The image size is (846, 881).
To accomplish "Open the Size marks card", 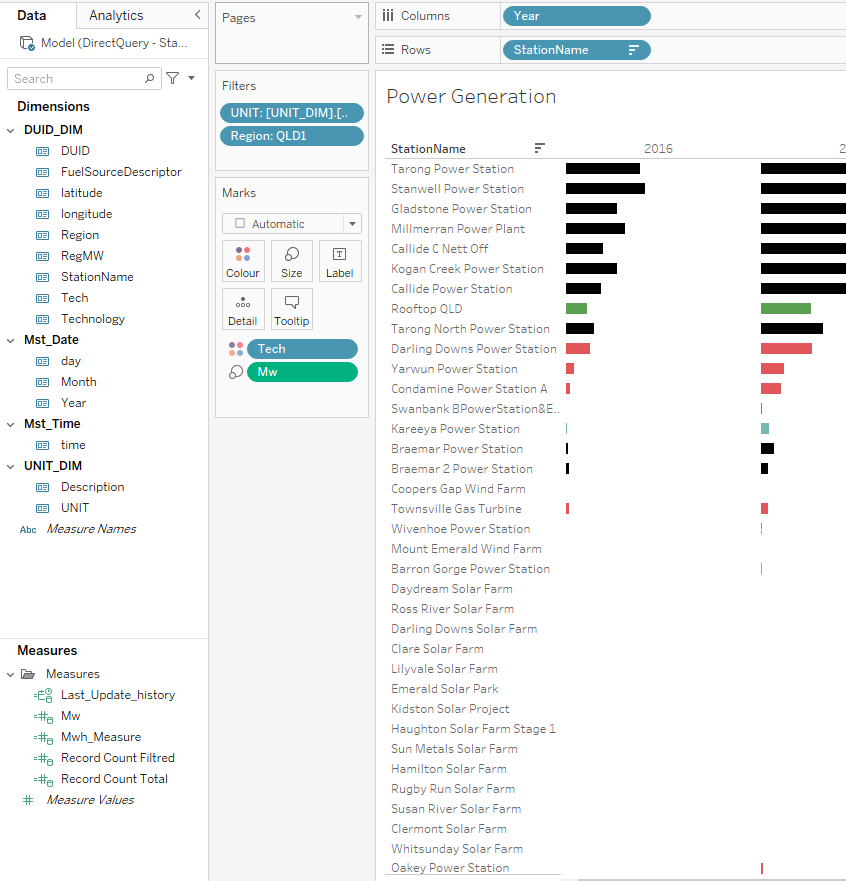I will click(292, 260).
